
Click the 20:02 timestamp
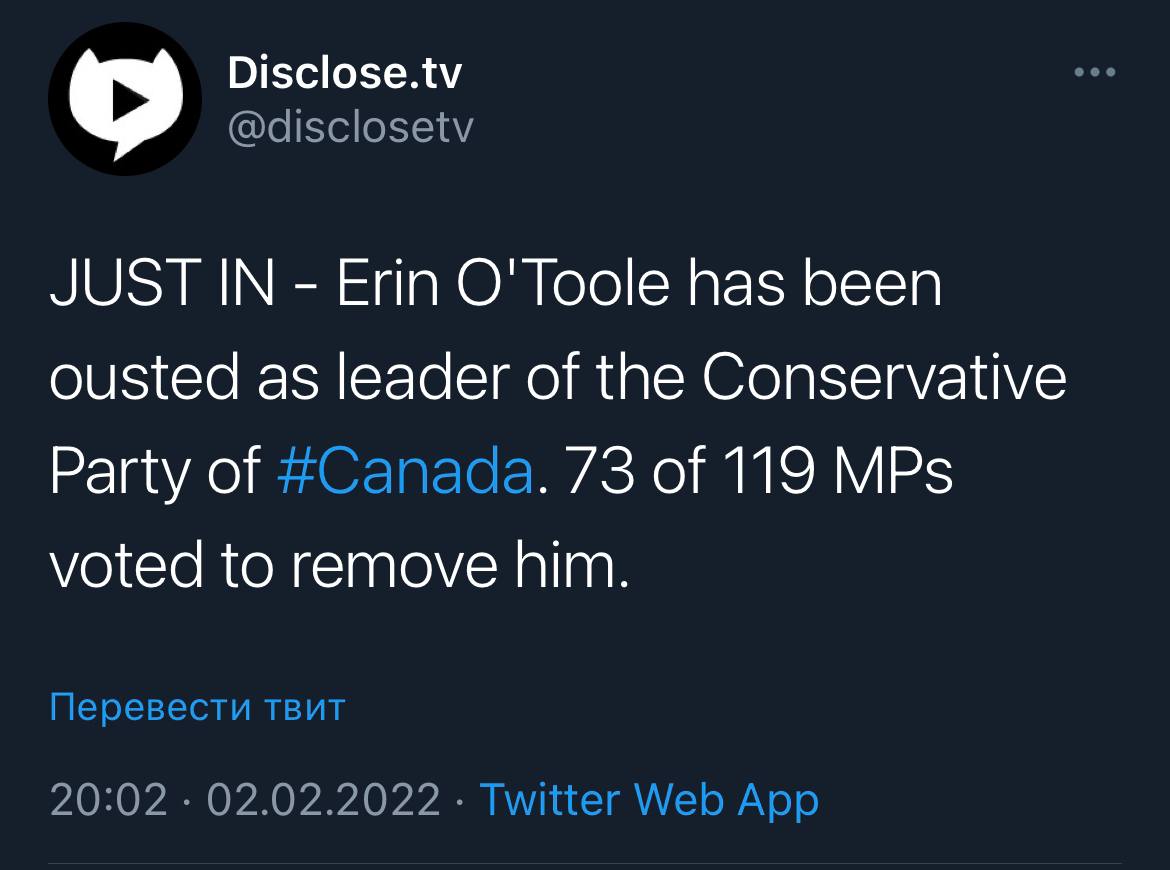pos(108,800)
